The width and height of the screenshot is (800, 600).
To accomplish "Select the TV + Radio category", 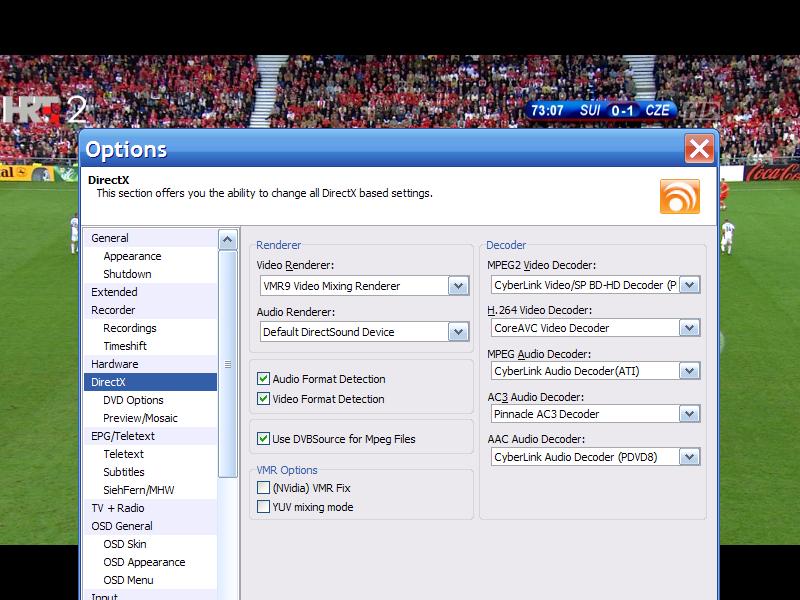I will click(x=151, y=508).
